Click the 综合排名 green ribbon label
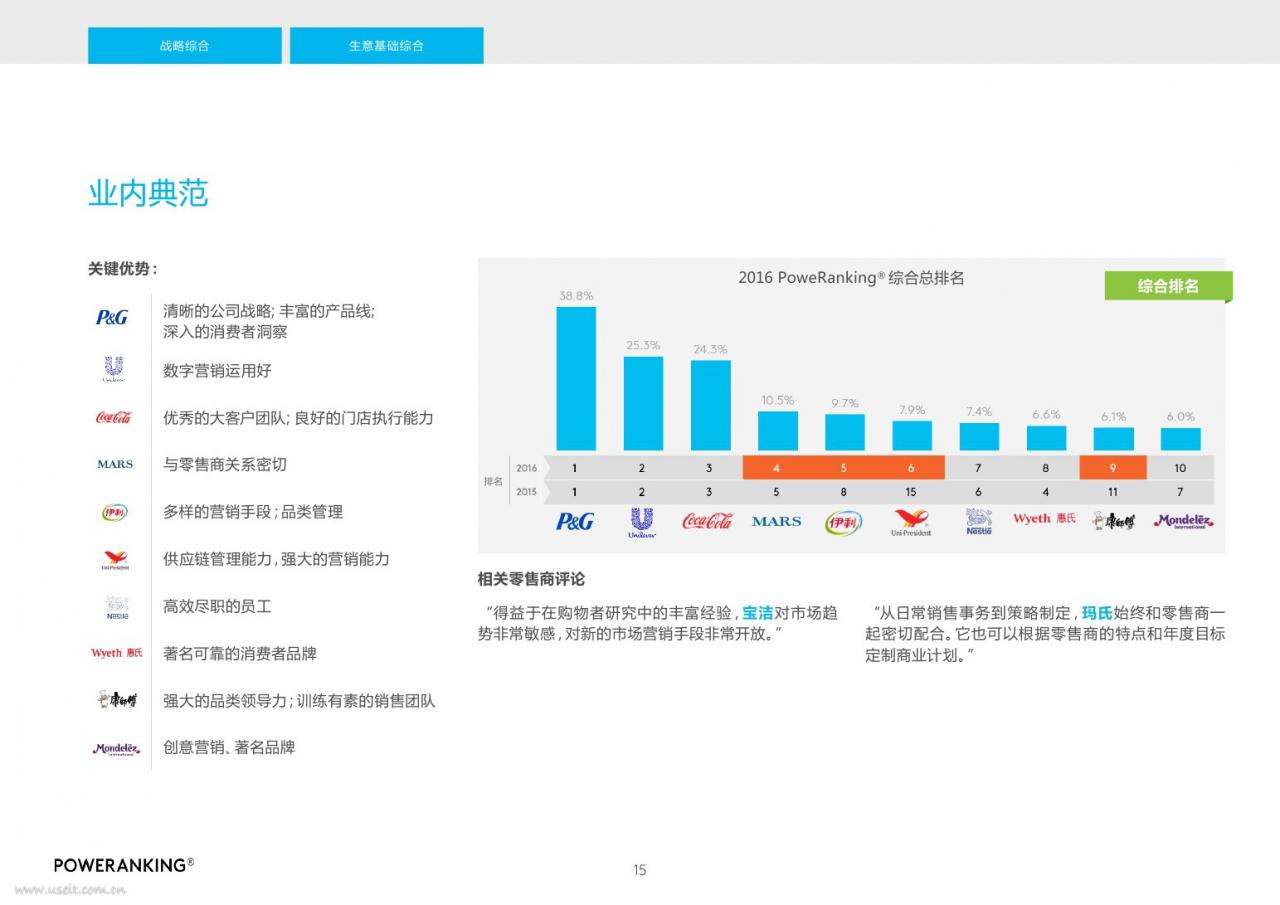This screenshot has height=905, width=1280. point(1168,286)
